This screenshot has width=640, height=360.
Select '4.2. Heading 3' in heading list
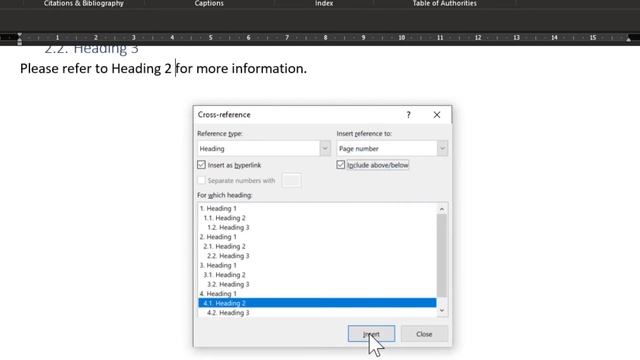coord(317,313)
